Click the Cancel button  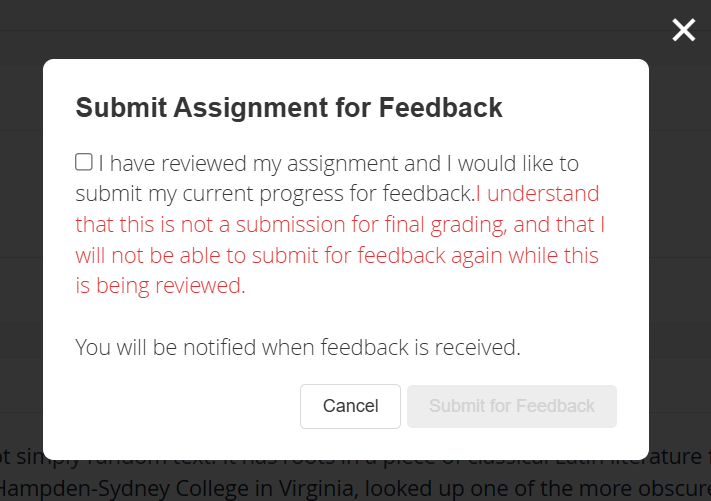350,406
